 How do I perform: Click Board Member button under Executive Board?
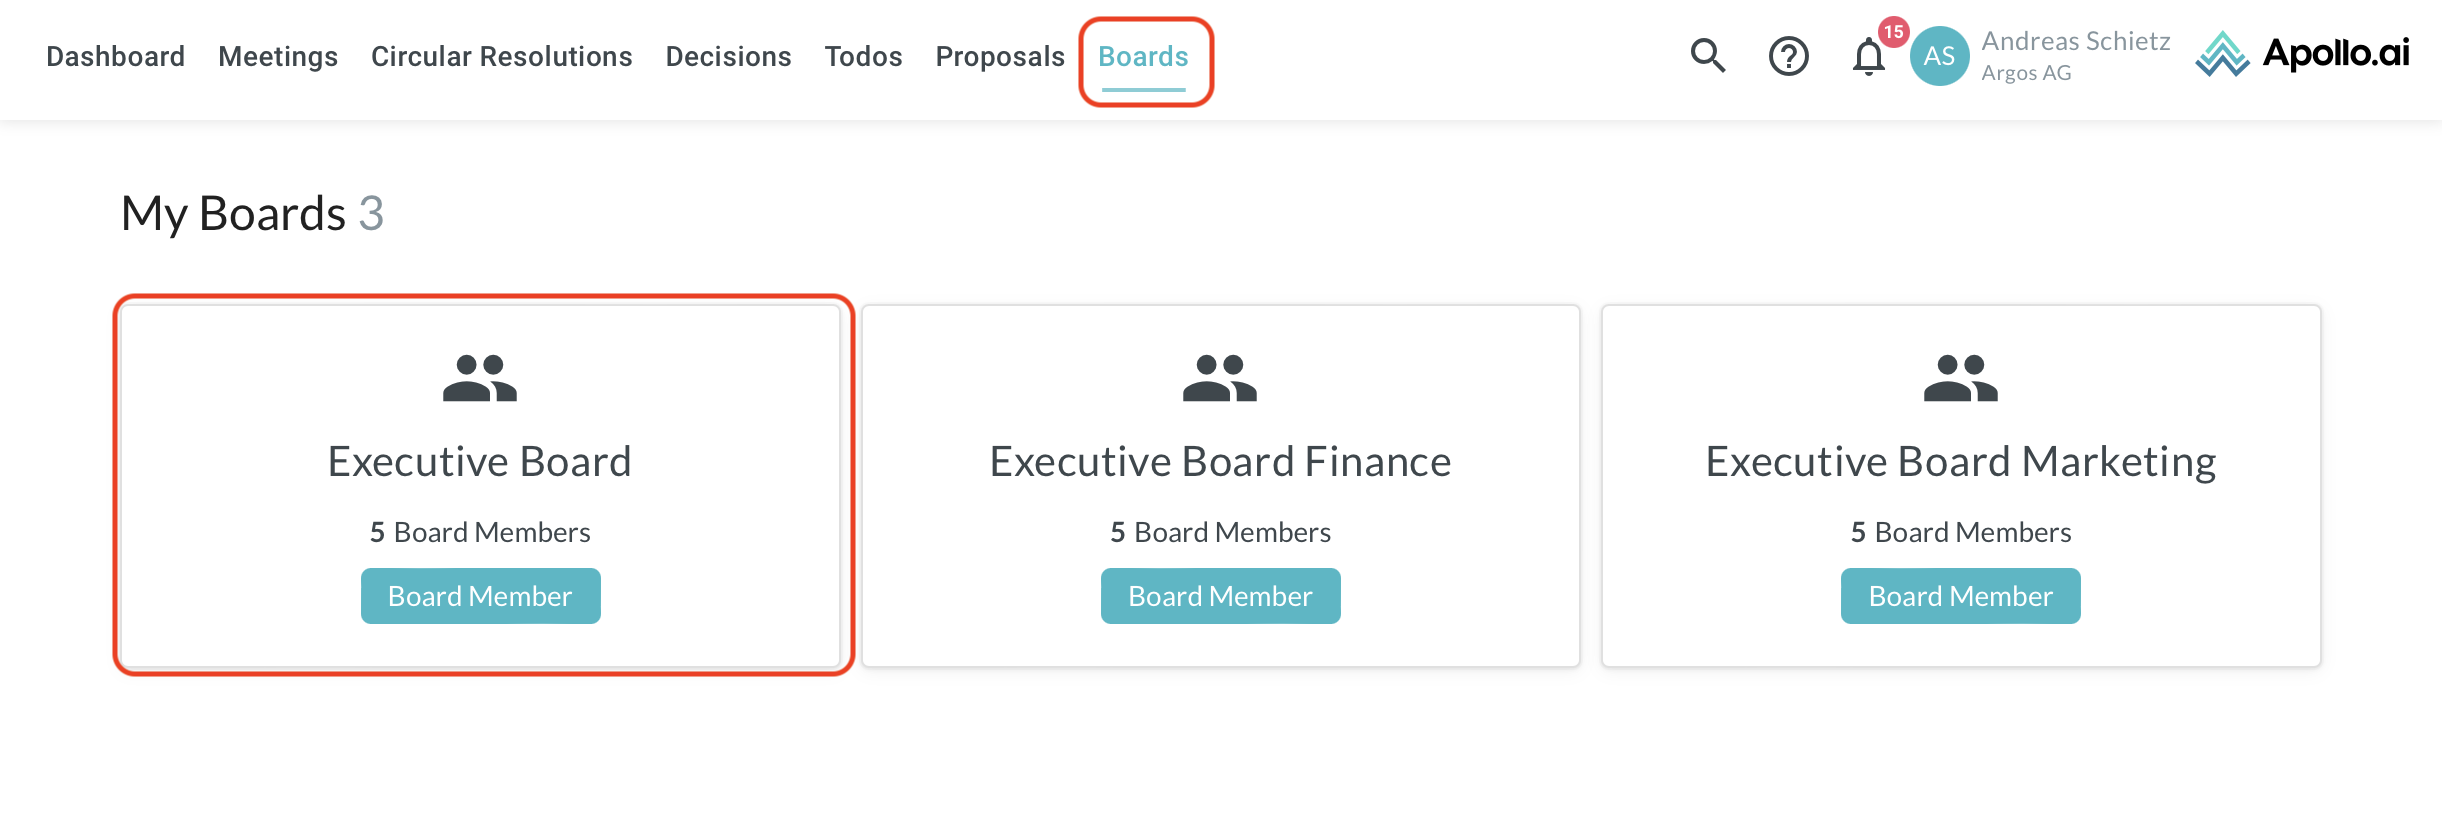(480, 596)
